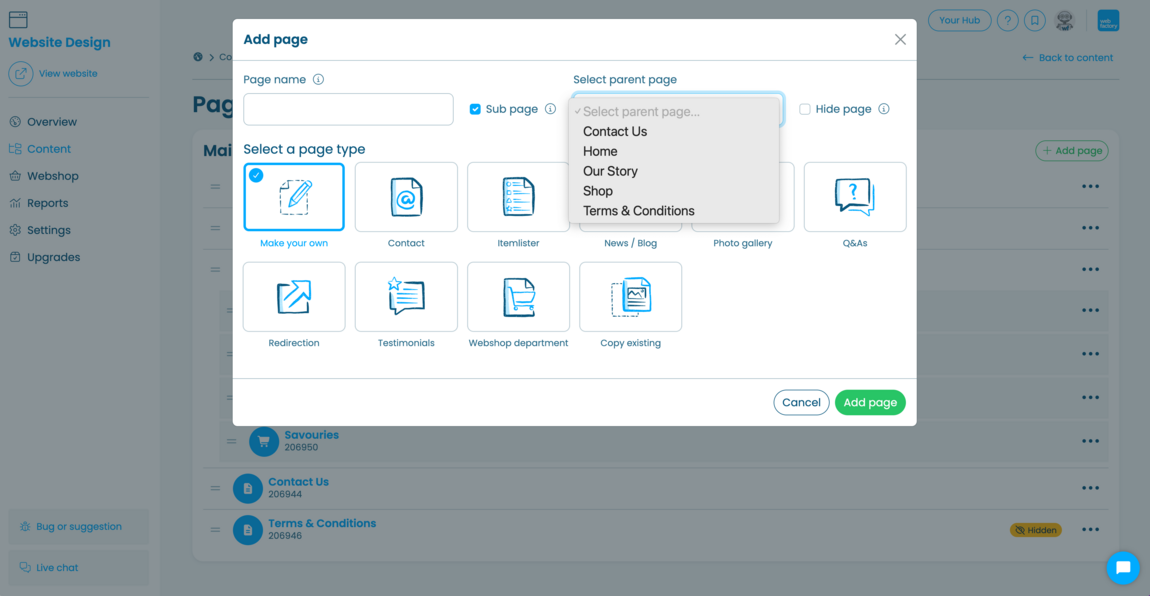Choose Contact Us from parent page dropdown

pos(615,132)
